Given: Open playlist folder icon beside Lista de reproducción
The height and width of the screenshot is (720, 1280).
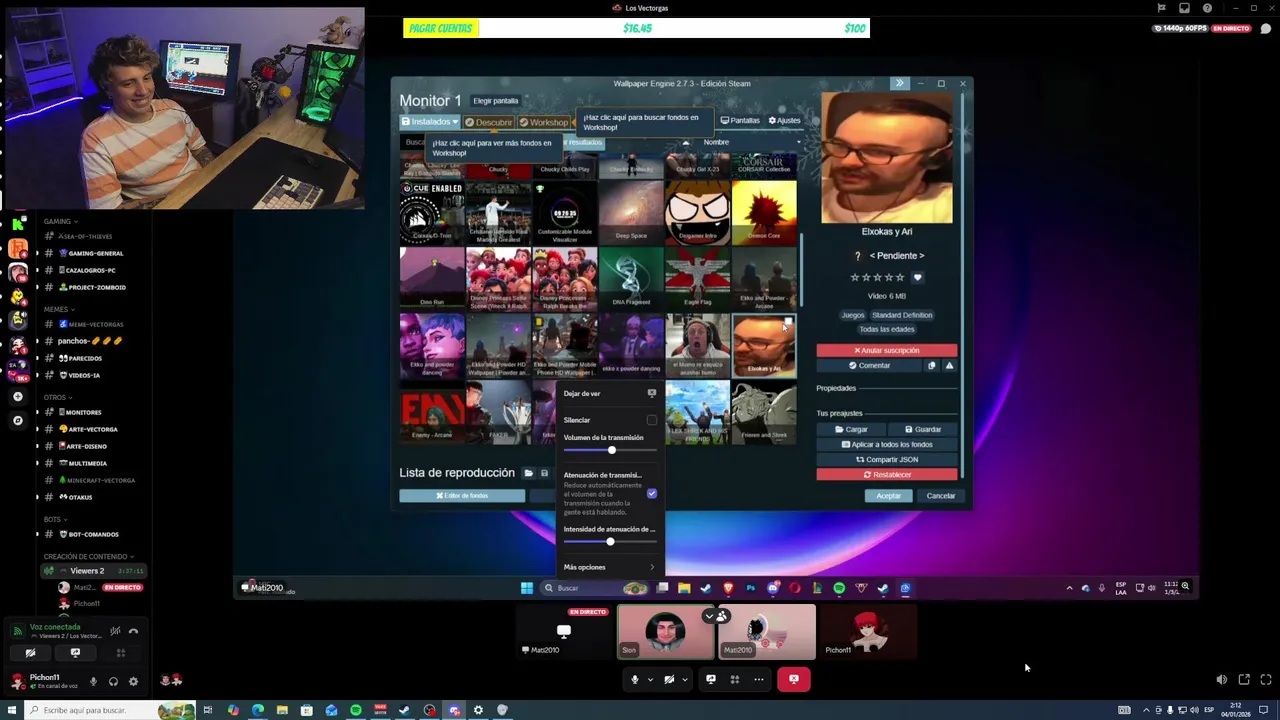Looking at the screenshot, I should tap(529, 473).
